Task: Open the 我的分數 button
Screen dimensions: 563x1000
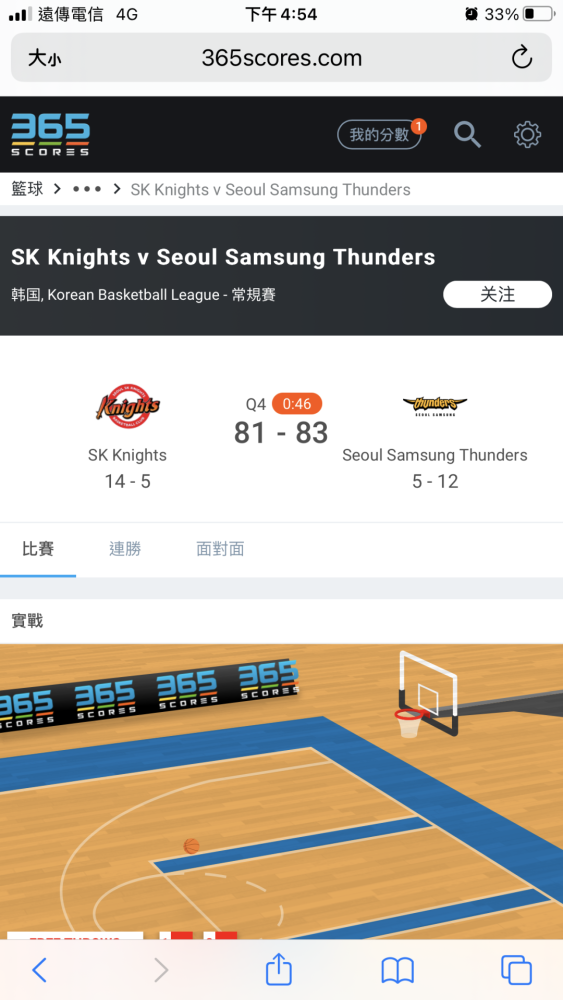Action: pyautogui.click(x=379, y=135)
